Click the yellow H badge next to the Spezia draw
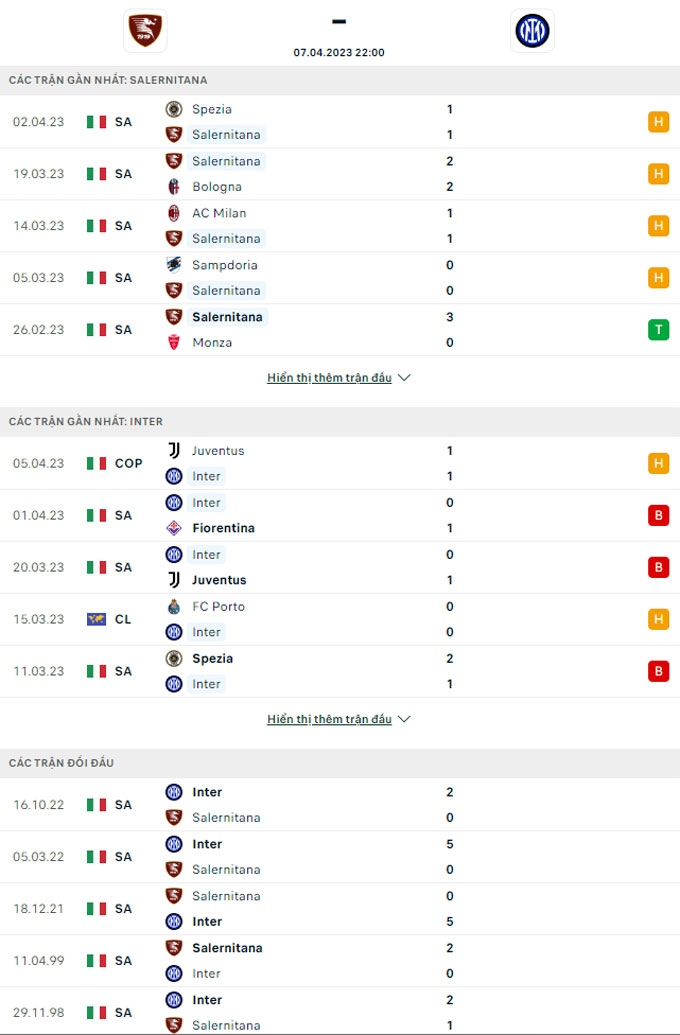The width and height of the screenshot is (680, 1035). click(x=658, y=121)
